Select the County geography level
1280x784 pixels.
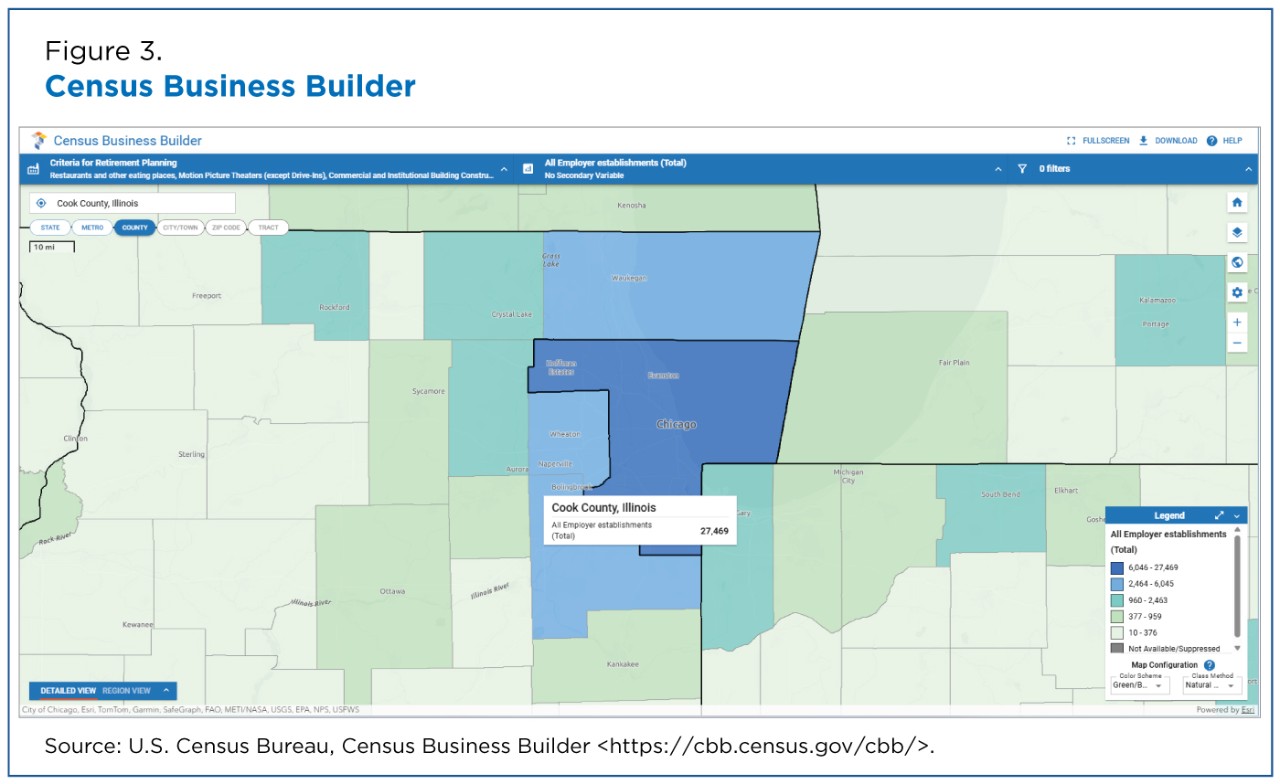135,227
